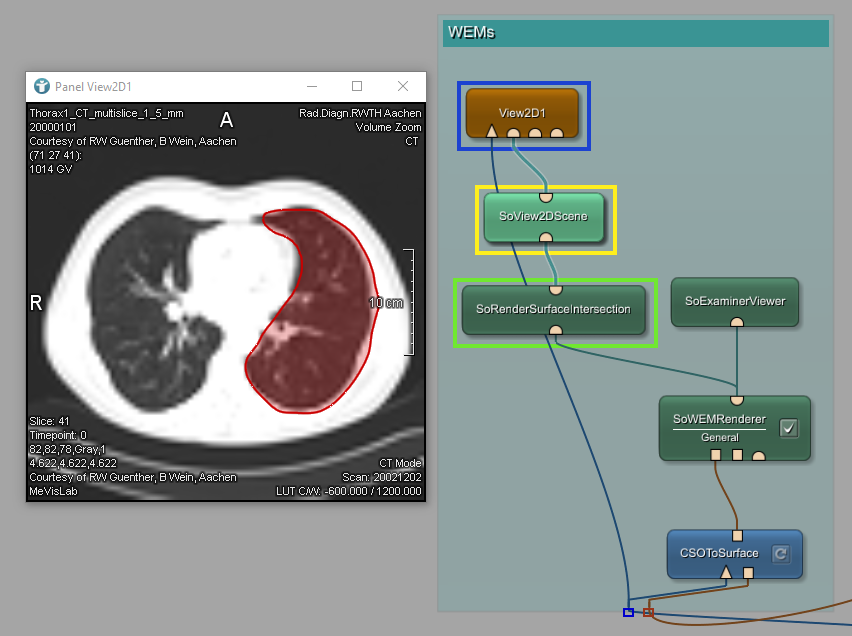Select the SoView2DScene module

tap(545, 215)
